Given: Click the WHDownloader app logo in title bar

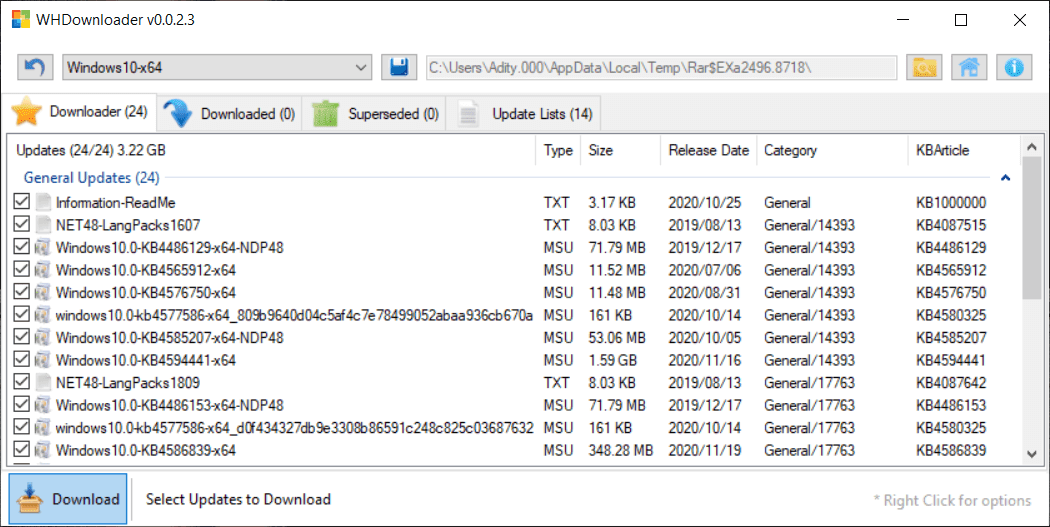Looking at the screenshot, I should 20,19.
